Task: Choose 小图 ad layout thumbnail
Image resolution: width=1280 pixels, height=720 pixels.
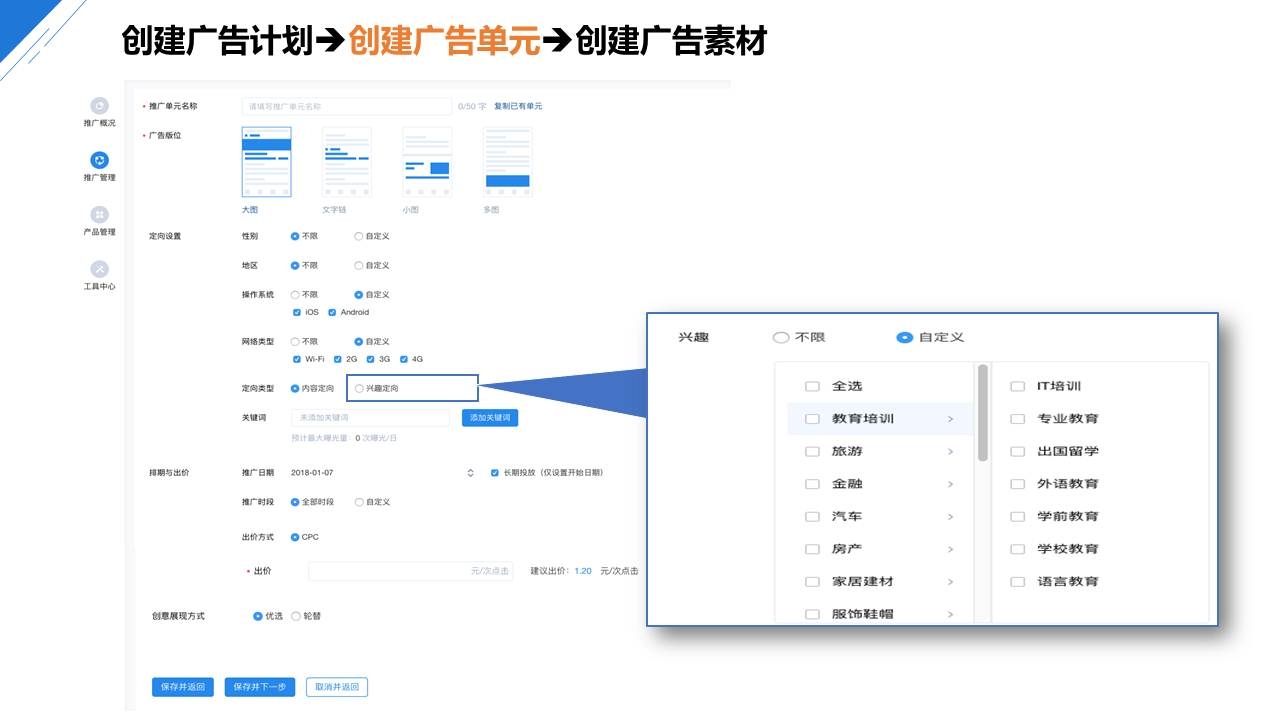Action: [x=426, y=162]
